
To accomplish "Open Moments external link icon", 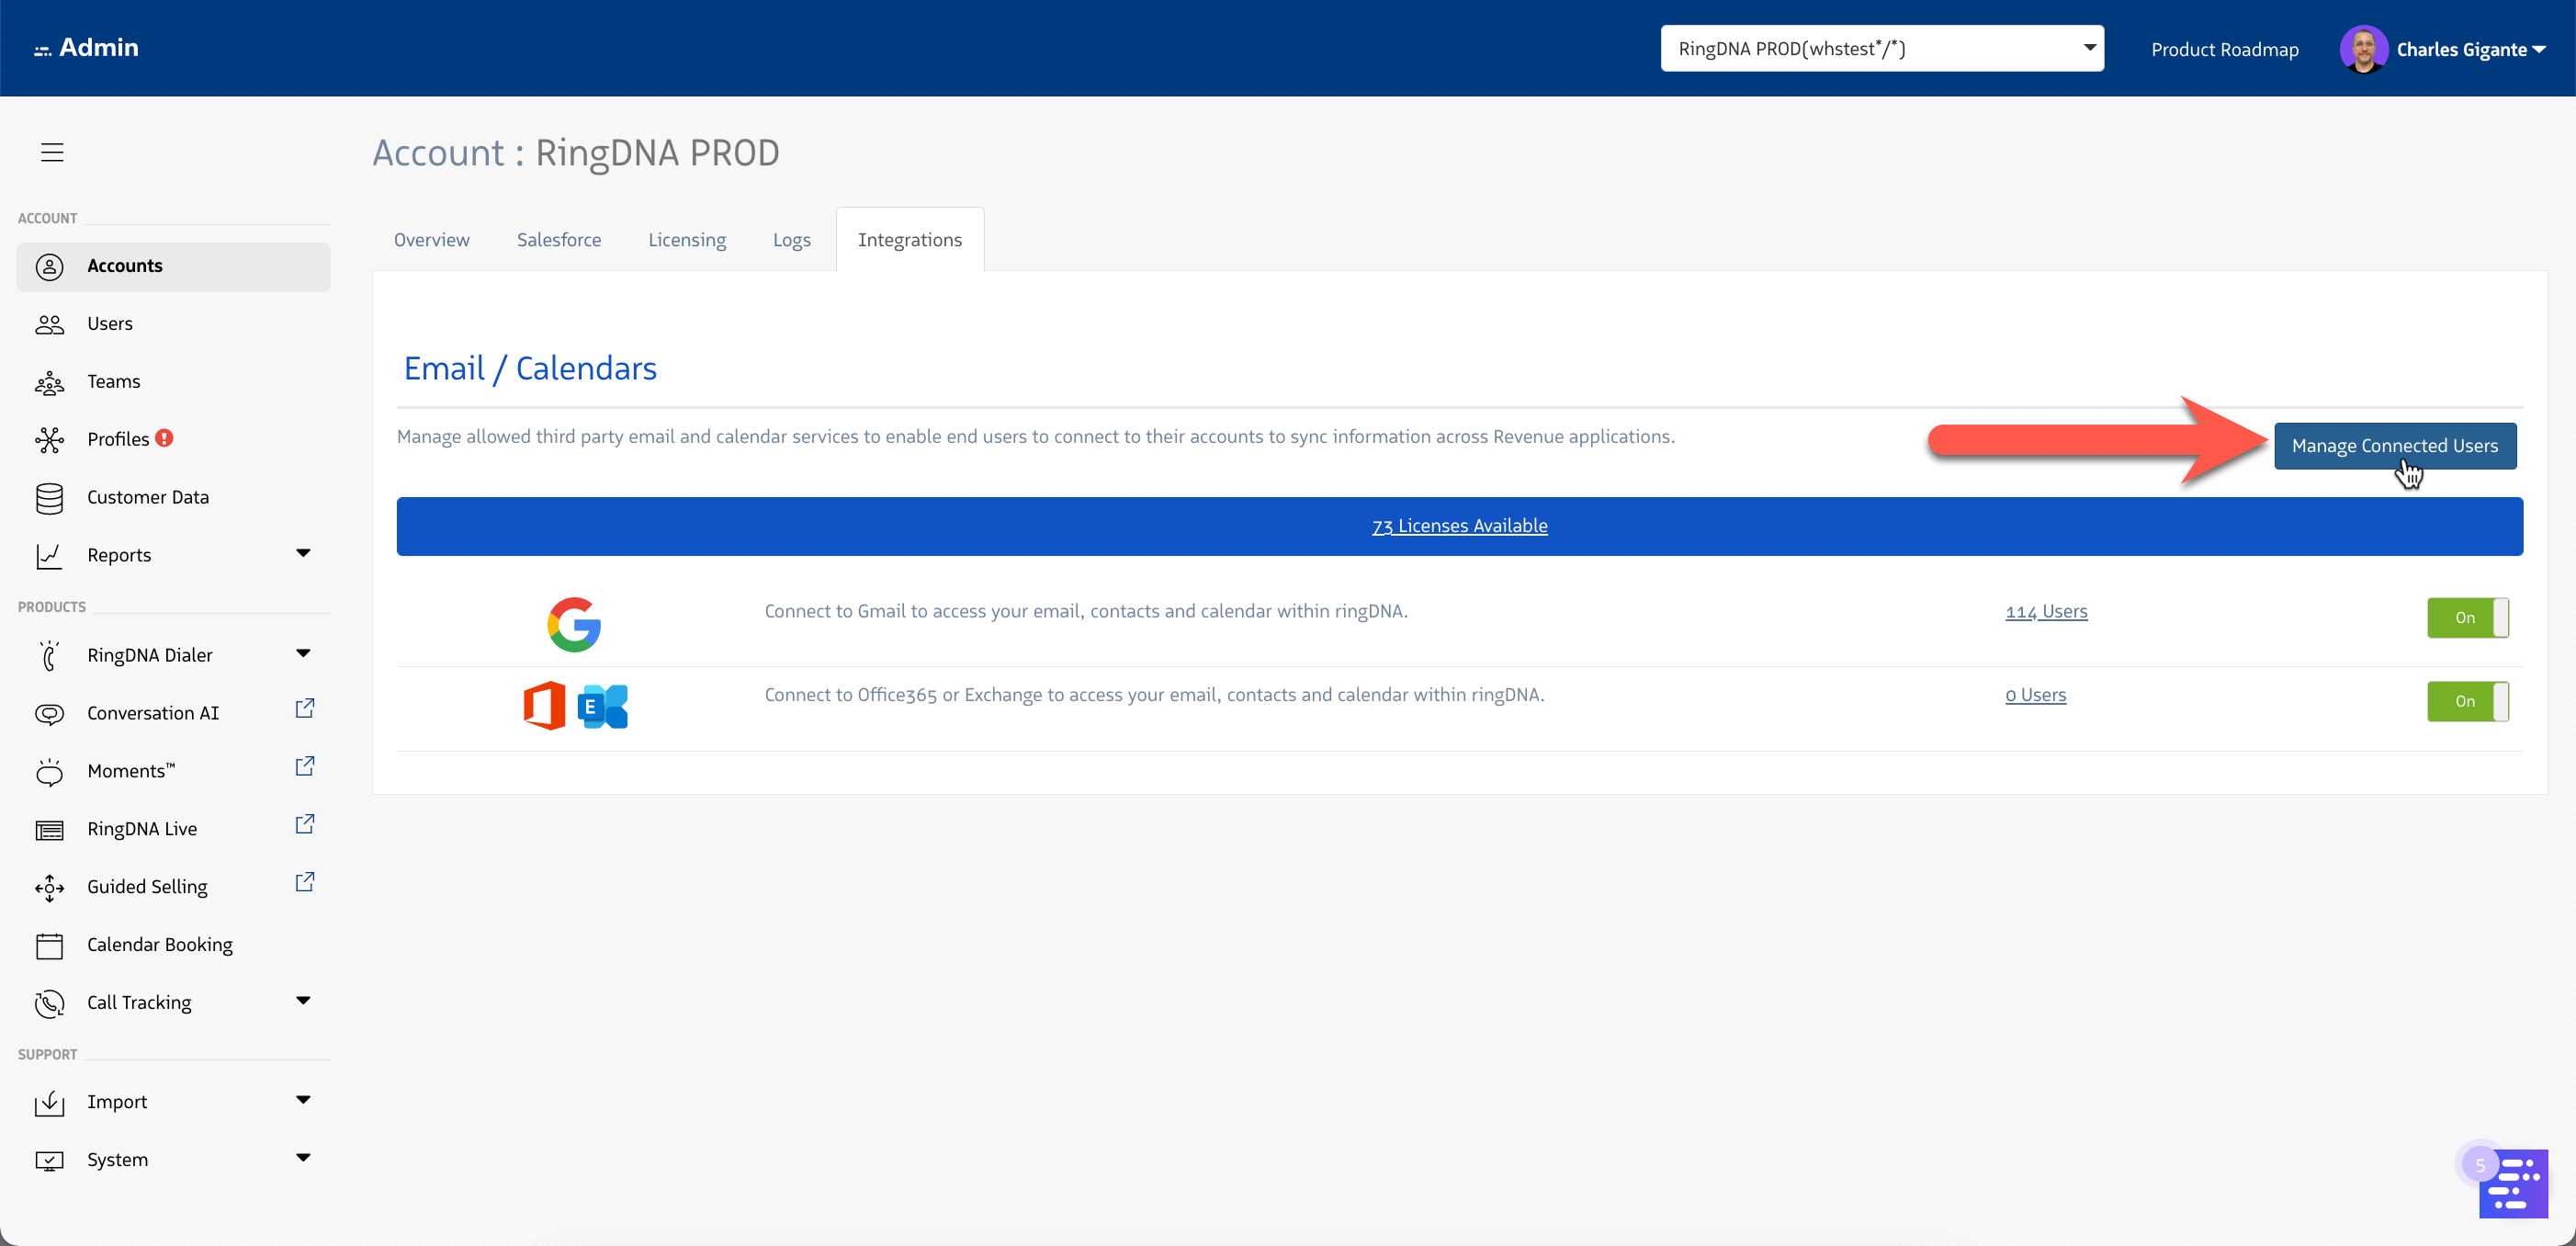I will coord(305,766).
